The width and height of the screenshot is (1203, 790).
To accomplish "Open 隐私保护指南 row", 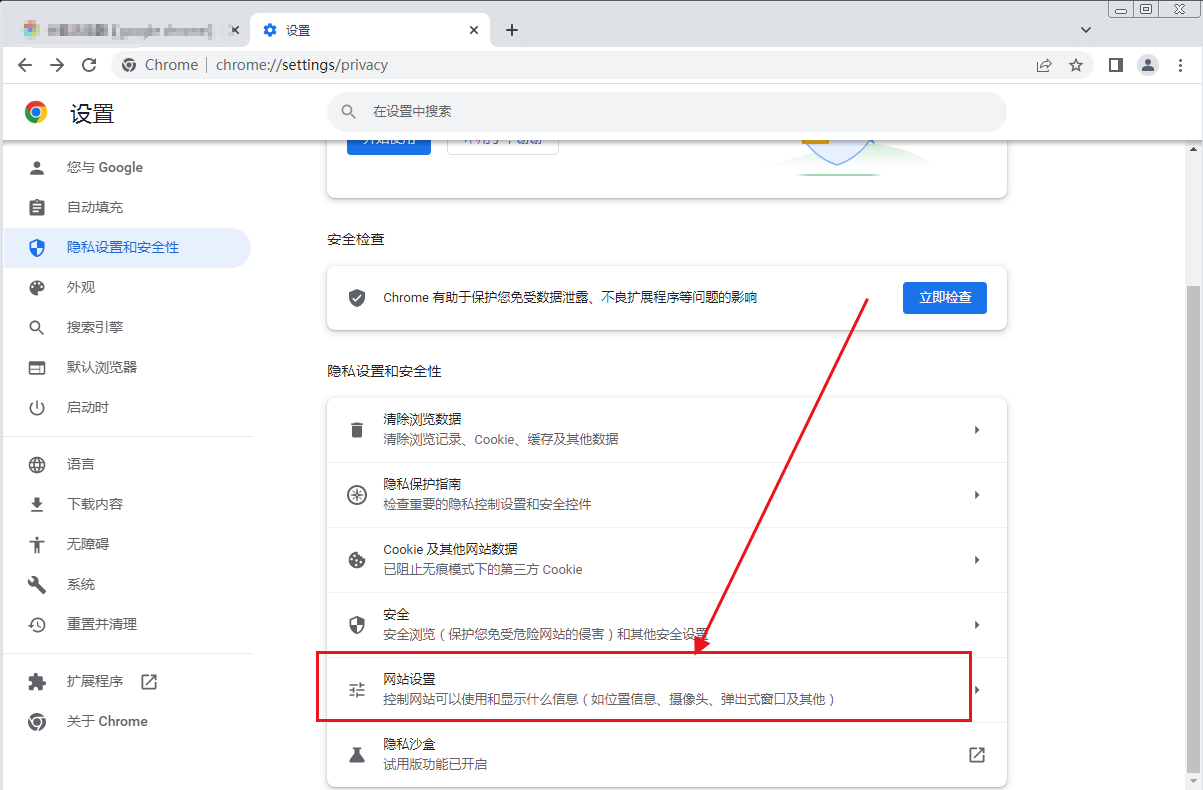I will coord(666,495).
